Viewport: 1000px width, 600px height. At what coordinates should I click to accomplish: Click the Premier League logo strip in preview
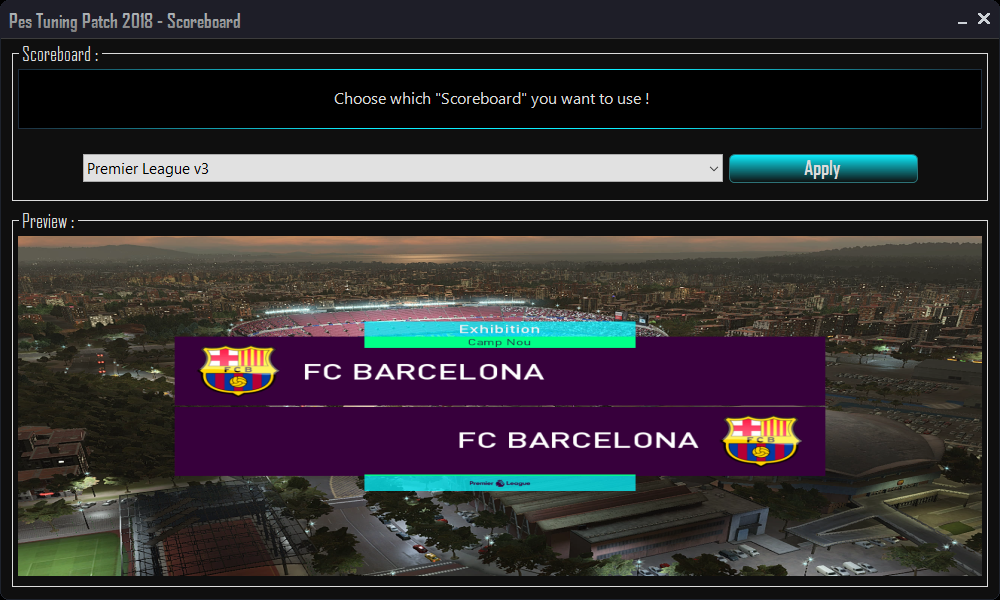click(x=500, y=483)
